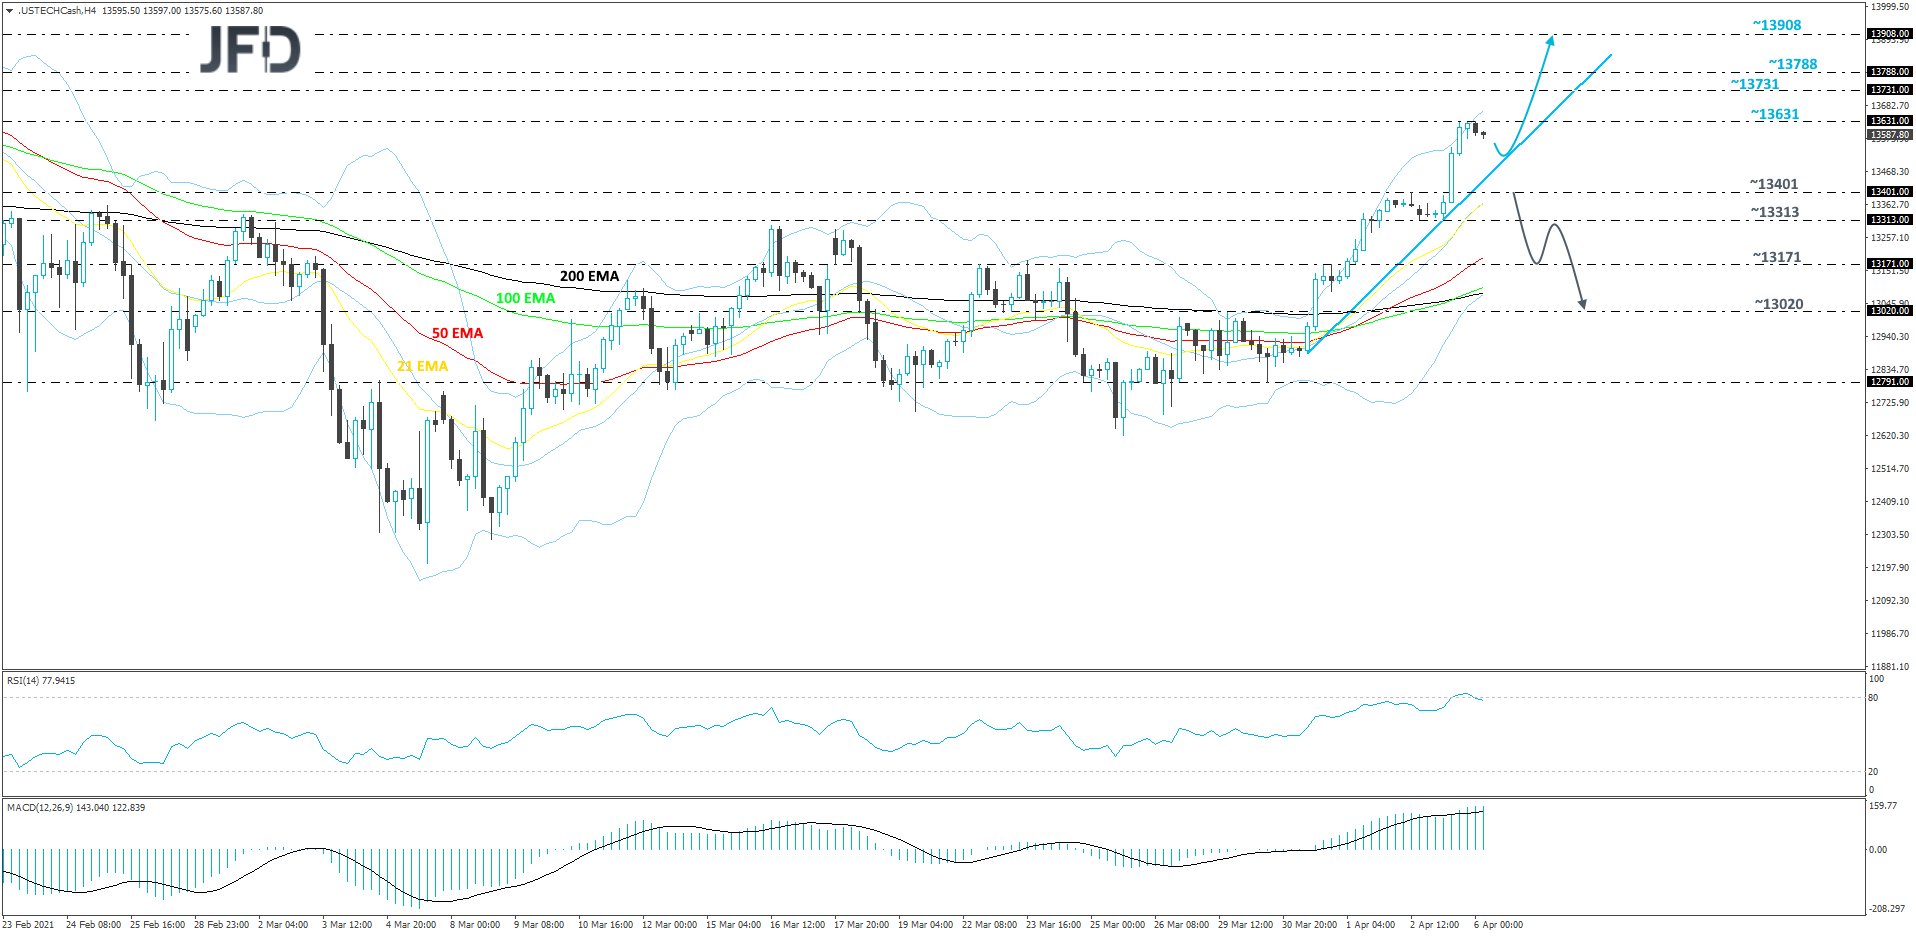Click the MACD 159.77 axis value
Image resolution: width=1916 pixels, height=936 pixels.
coord(1883,806)
